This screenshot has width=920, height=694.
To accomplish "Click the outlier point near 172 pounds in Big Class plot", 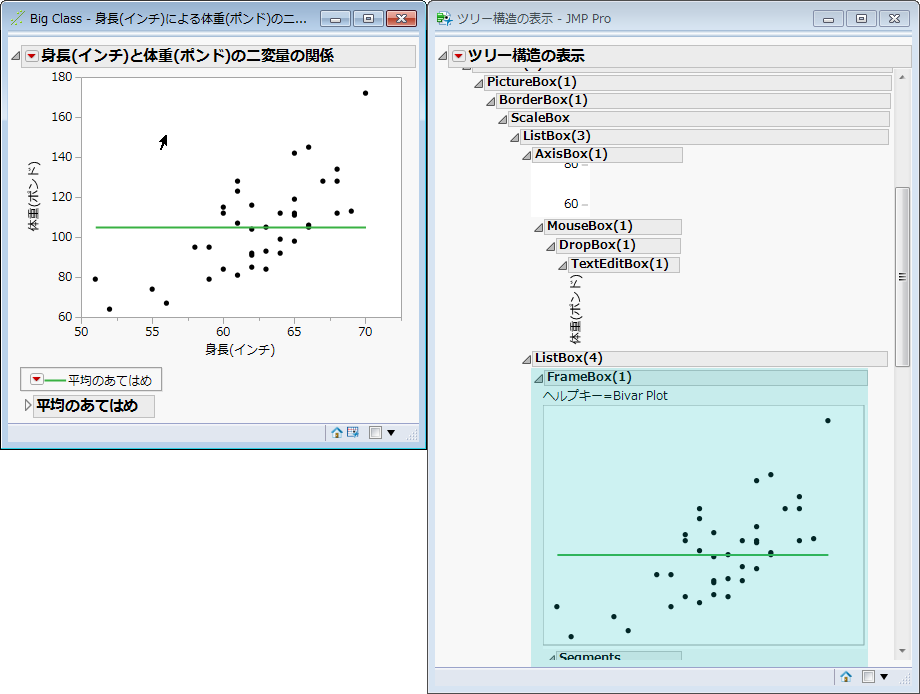I will tap(366, 93).
